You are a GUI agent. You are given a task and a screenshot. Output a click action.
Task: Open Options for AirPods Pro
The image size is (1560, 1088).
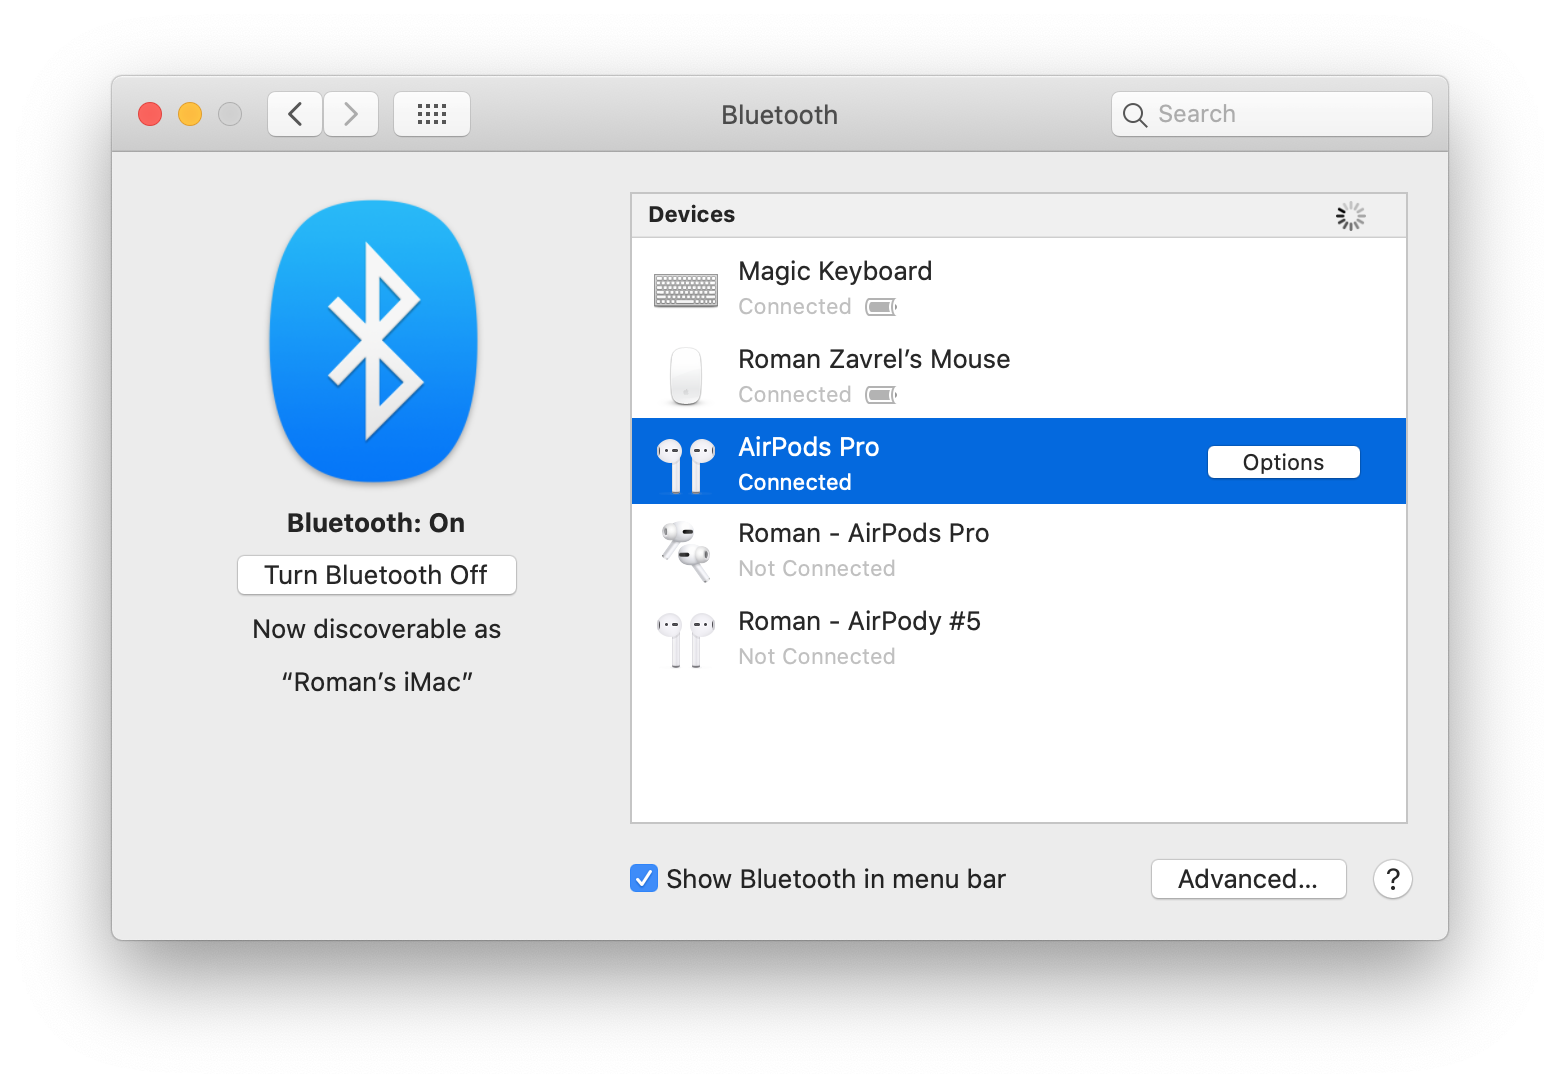[x=1283, y=462]
